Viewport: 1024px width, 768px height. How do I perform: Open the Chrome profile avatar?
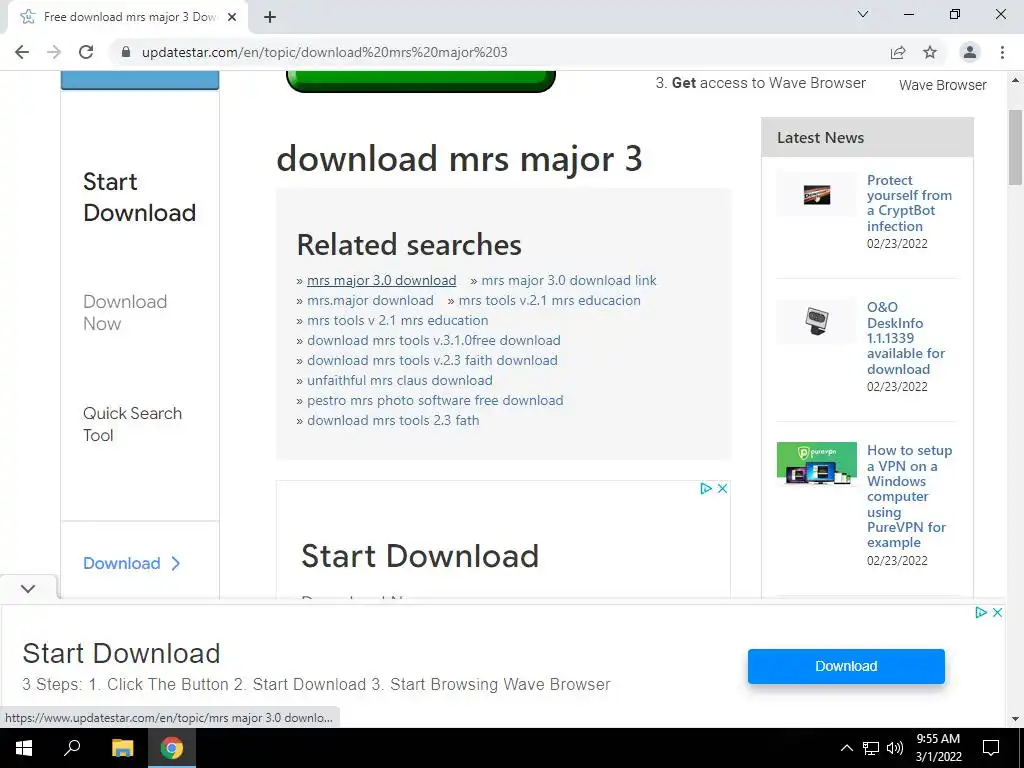[x=970, y=52]
